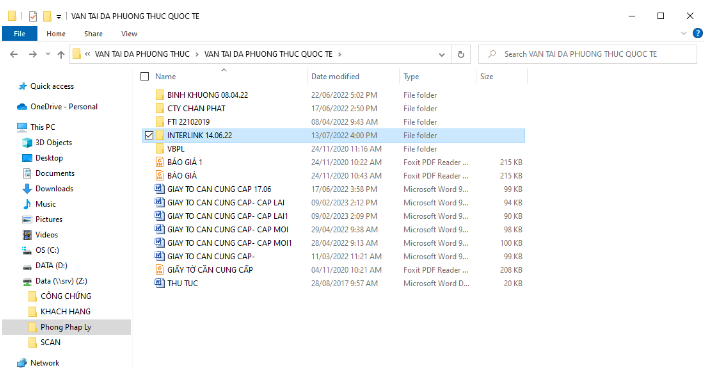Open the Downloads arrow icon

(x=27, y=189)
